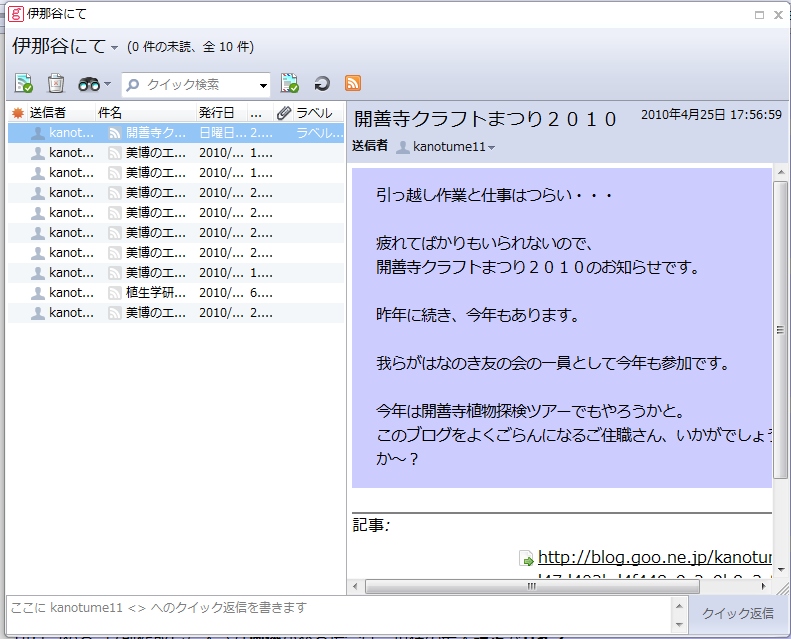Sort by the 発行日 column header

(x=216, y=113)
